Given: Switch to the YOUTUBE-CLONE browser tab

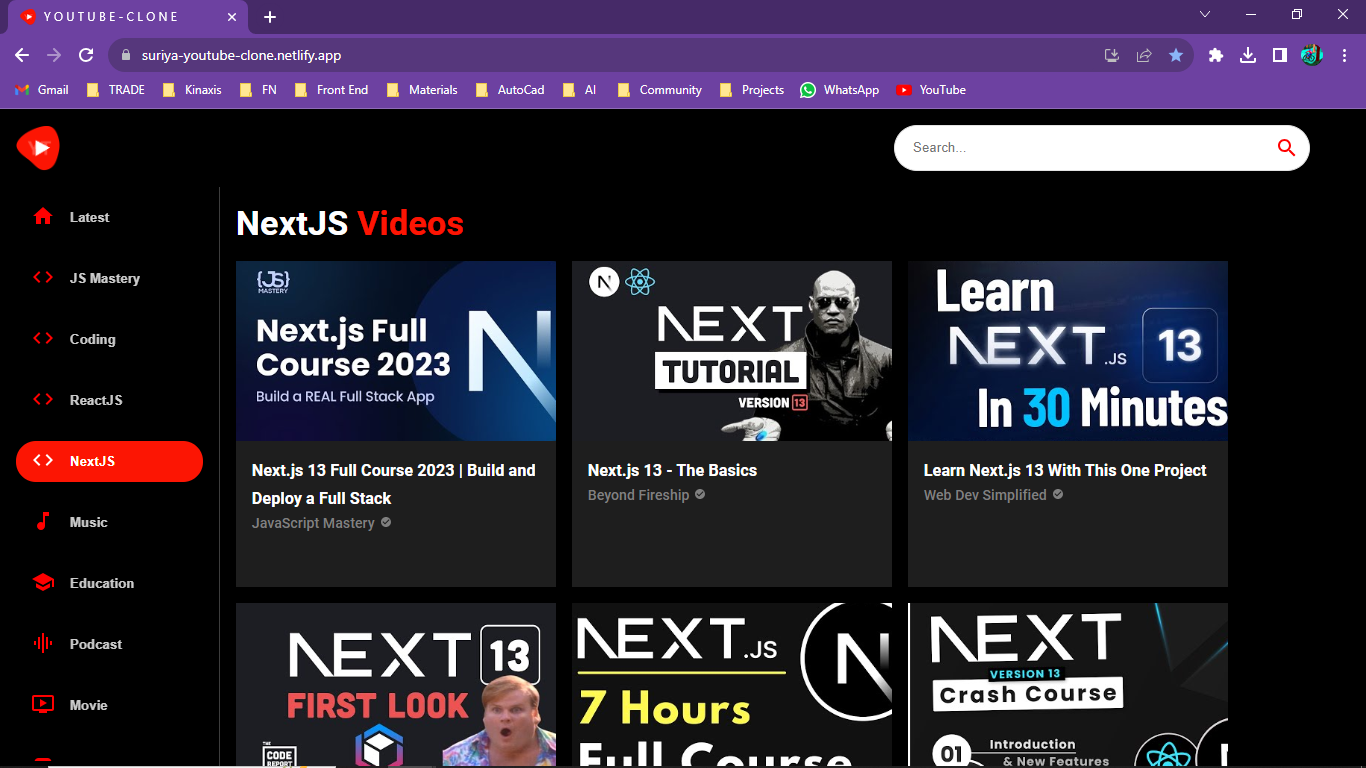Looking at the screenshot, I should click(x=128, y=17).
